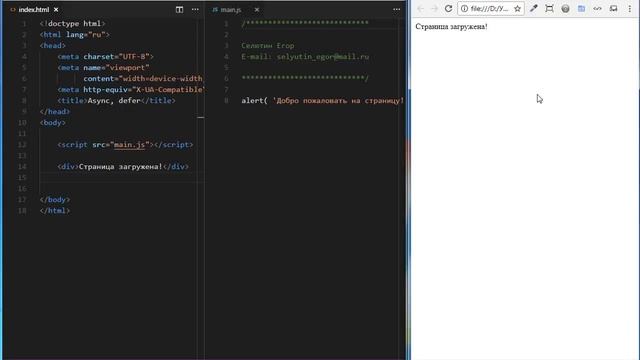
Task: Click the meta http-equiv line
Action: [x=131, y=90]
